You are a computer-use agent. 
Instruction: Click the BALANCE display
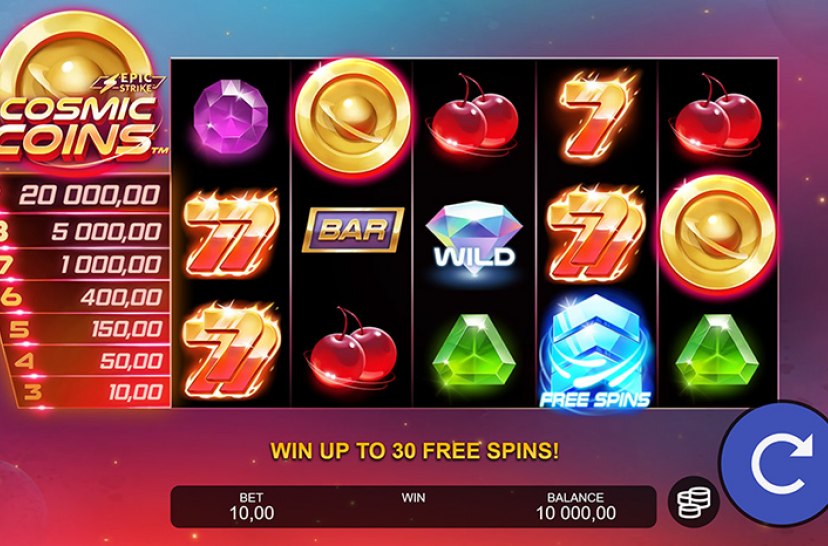(576, 506)
